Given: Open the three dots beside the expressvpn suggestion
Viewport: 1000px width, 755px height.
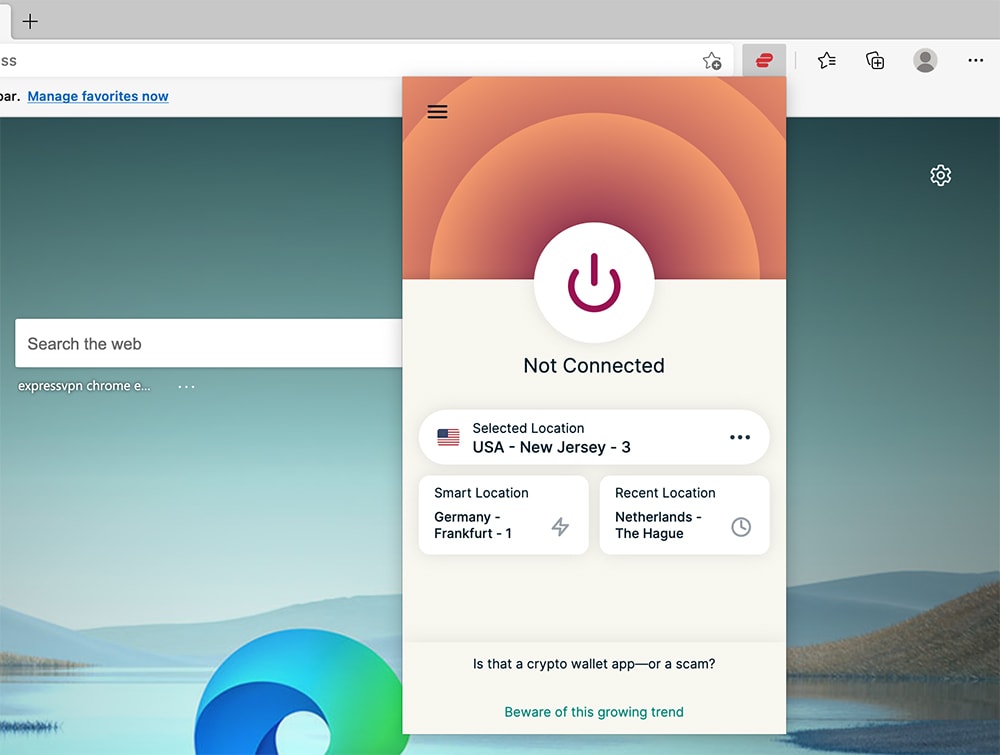Looking at the screenshot, I should click(x=186, y=386).
